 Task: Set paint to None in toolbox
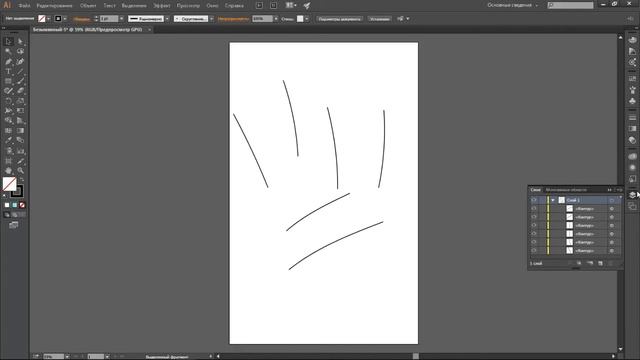pos(22,205)
